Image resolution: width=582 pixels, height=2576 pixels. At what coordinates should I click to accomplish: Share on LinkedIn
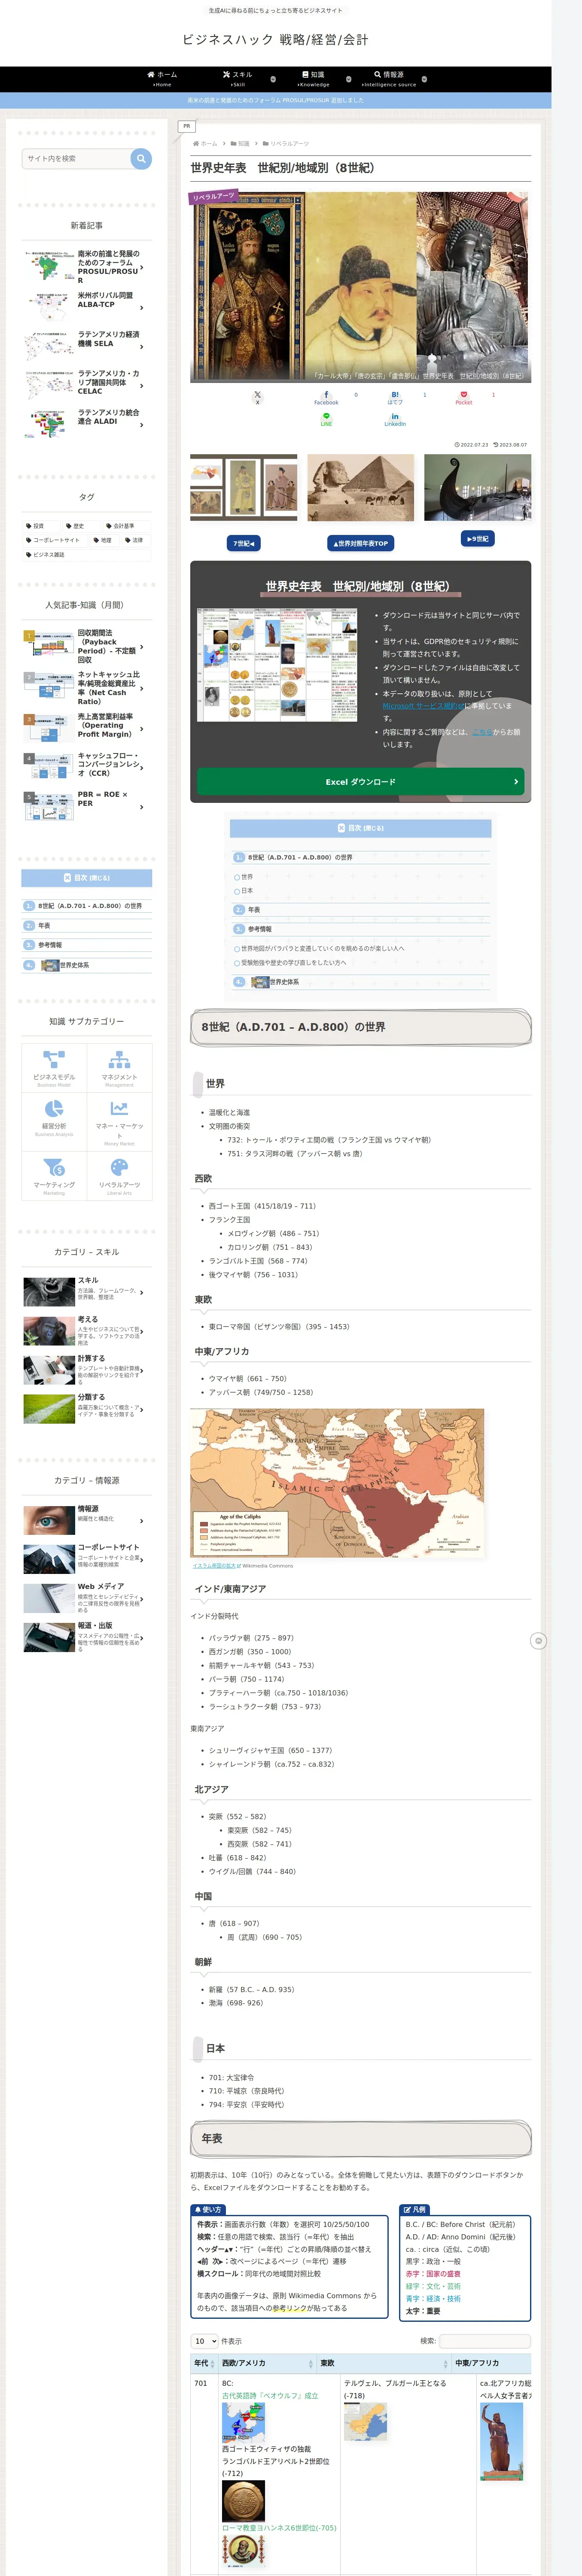click(395, 420)
